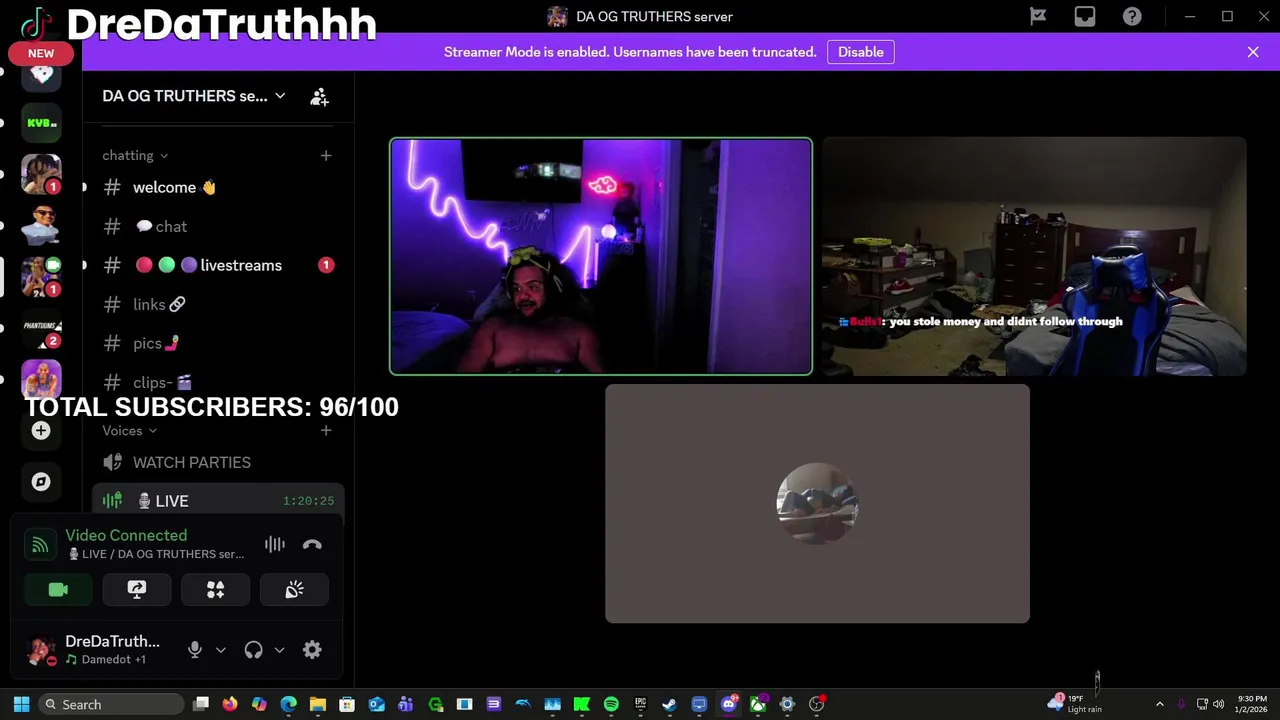Open DA OG TRUTHERS server dropdown menu
Viewport: 1280px width, 720px height.
point(194,96)
